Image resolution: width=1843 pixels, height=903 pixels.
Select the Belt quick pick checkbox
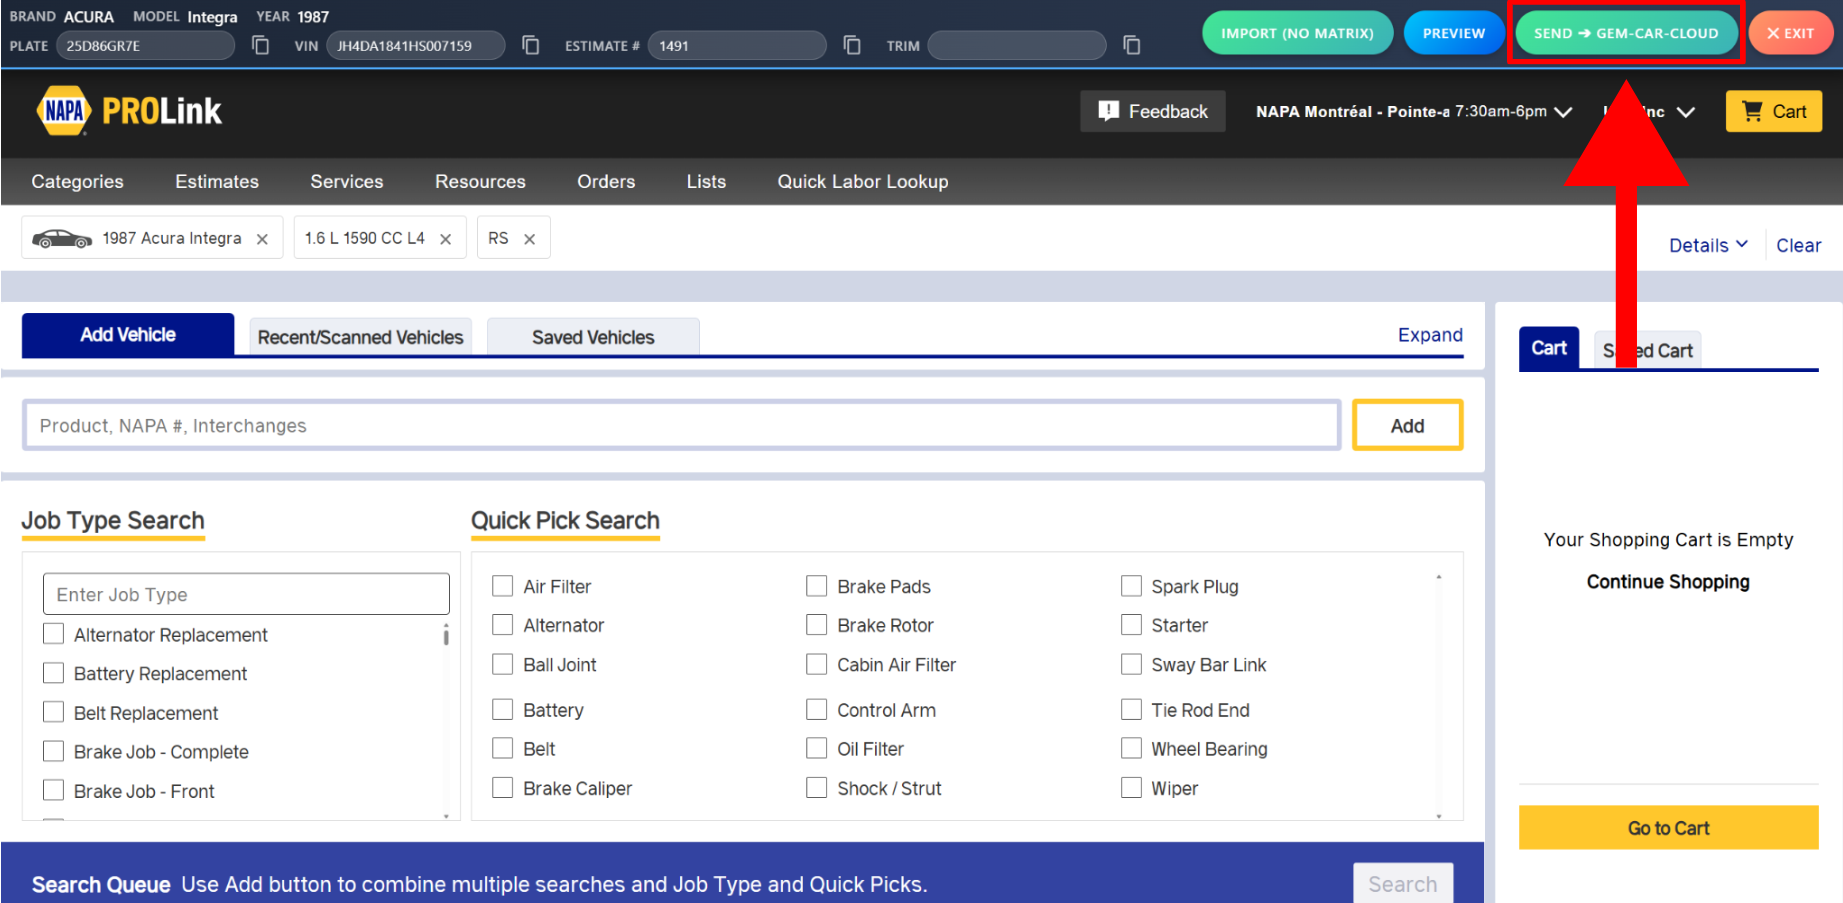pyautogui.click(x=503, y=748)
